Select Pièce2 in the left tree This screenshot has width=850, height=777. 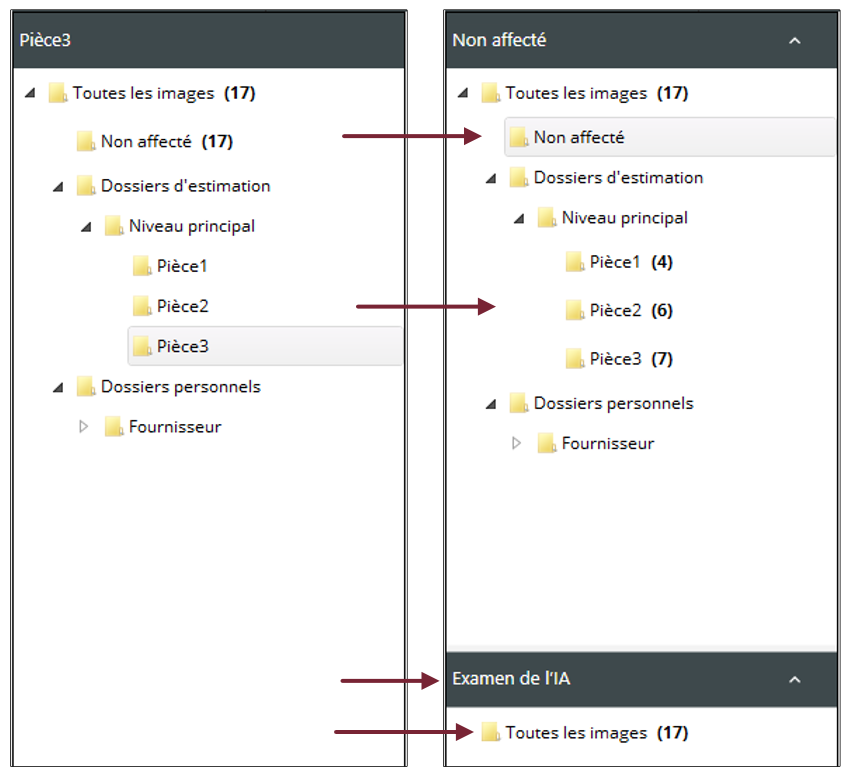point(183,307)
